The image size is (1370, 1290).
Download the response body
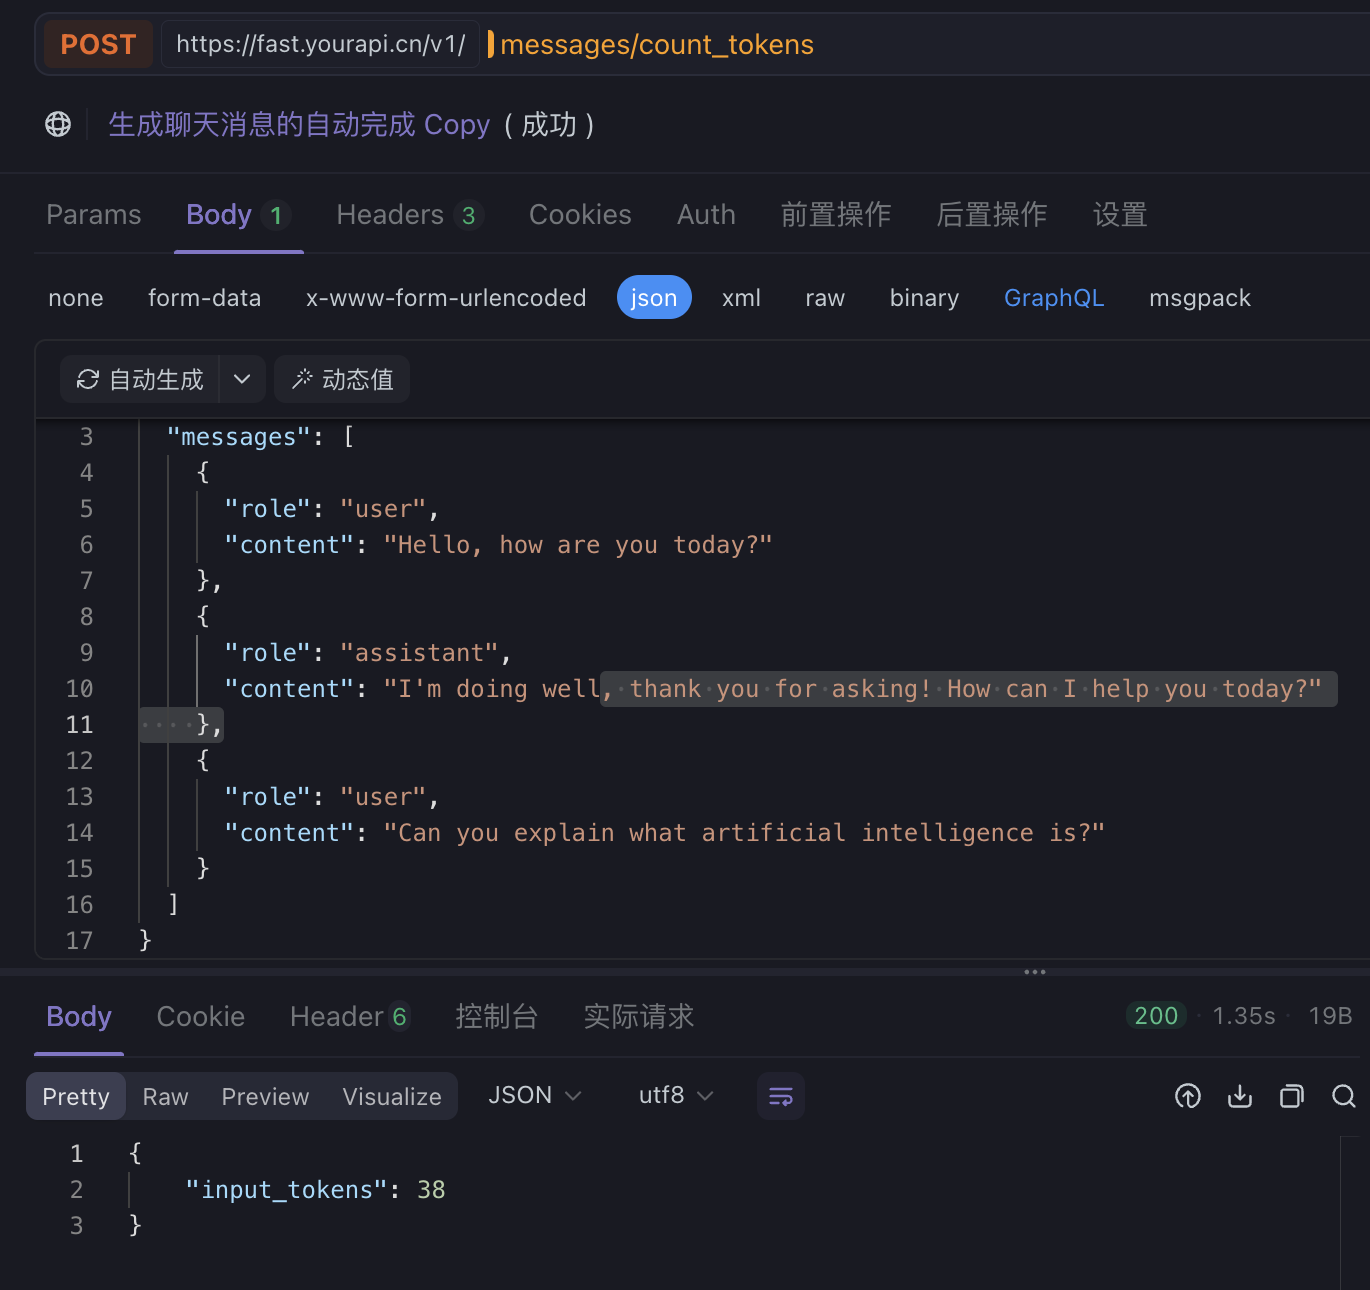[1240, 1096]
